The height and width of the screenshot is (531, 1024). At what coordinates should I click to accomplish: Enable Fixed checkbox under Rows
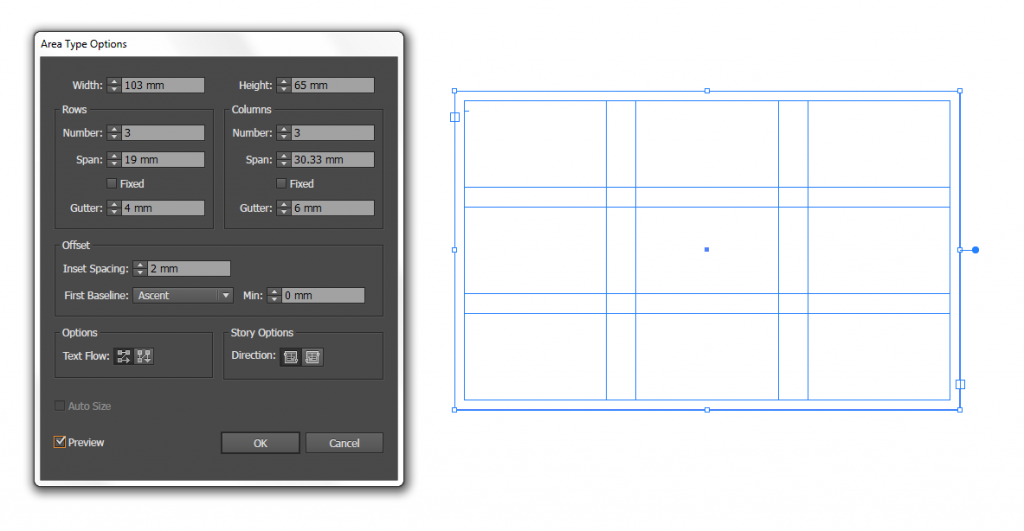tap(112, 184)
